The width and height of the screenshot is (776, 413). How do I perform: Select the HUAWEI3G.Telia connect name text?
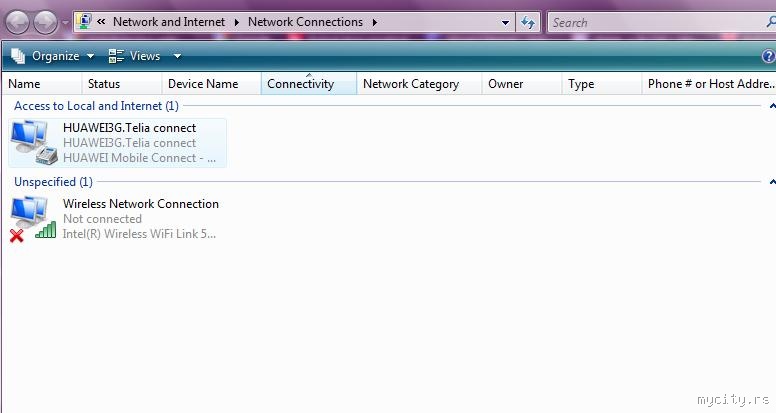[x=130, y=128]
